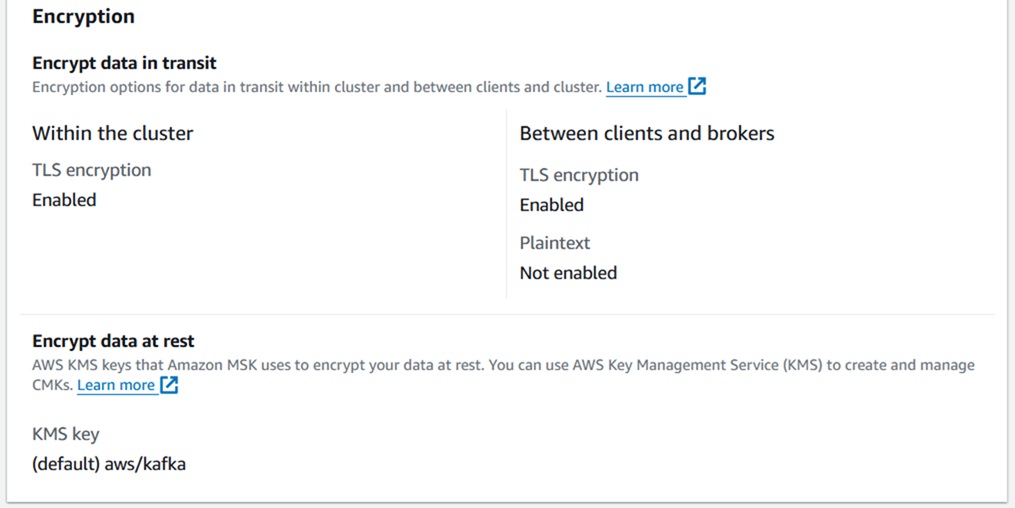Viewport: 1015px width, 508px height.
Task: Click the Plaintext label
Action: (554, 243)
